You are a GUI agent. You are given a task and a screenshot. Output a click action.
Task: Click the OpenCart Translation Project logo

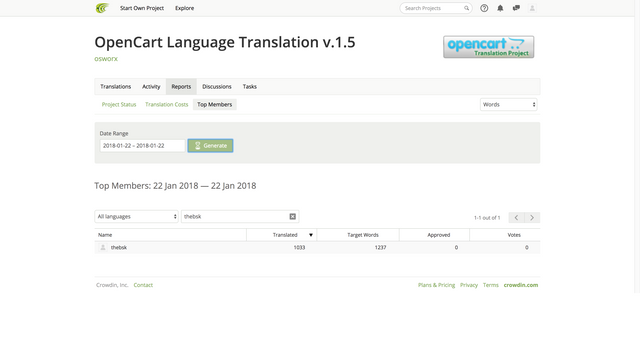tap(489, 47)
